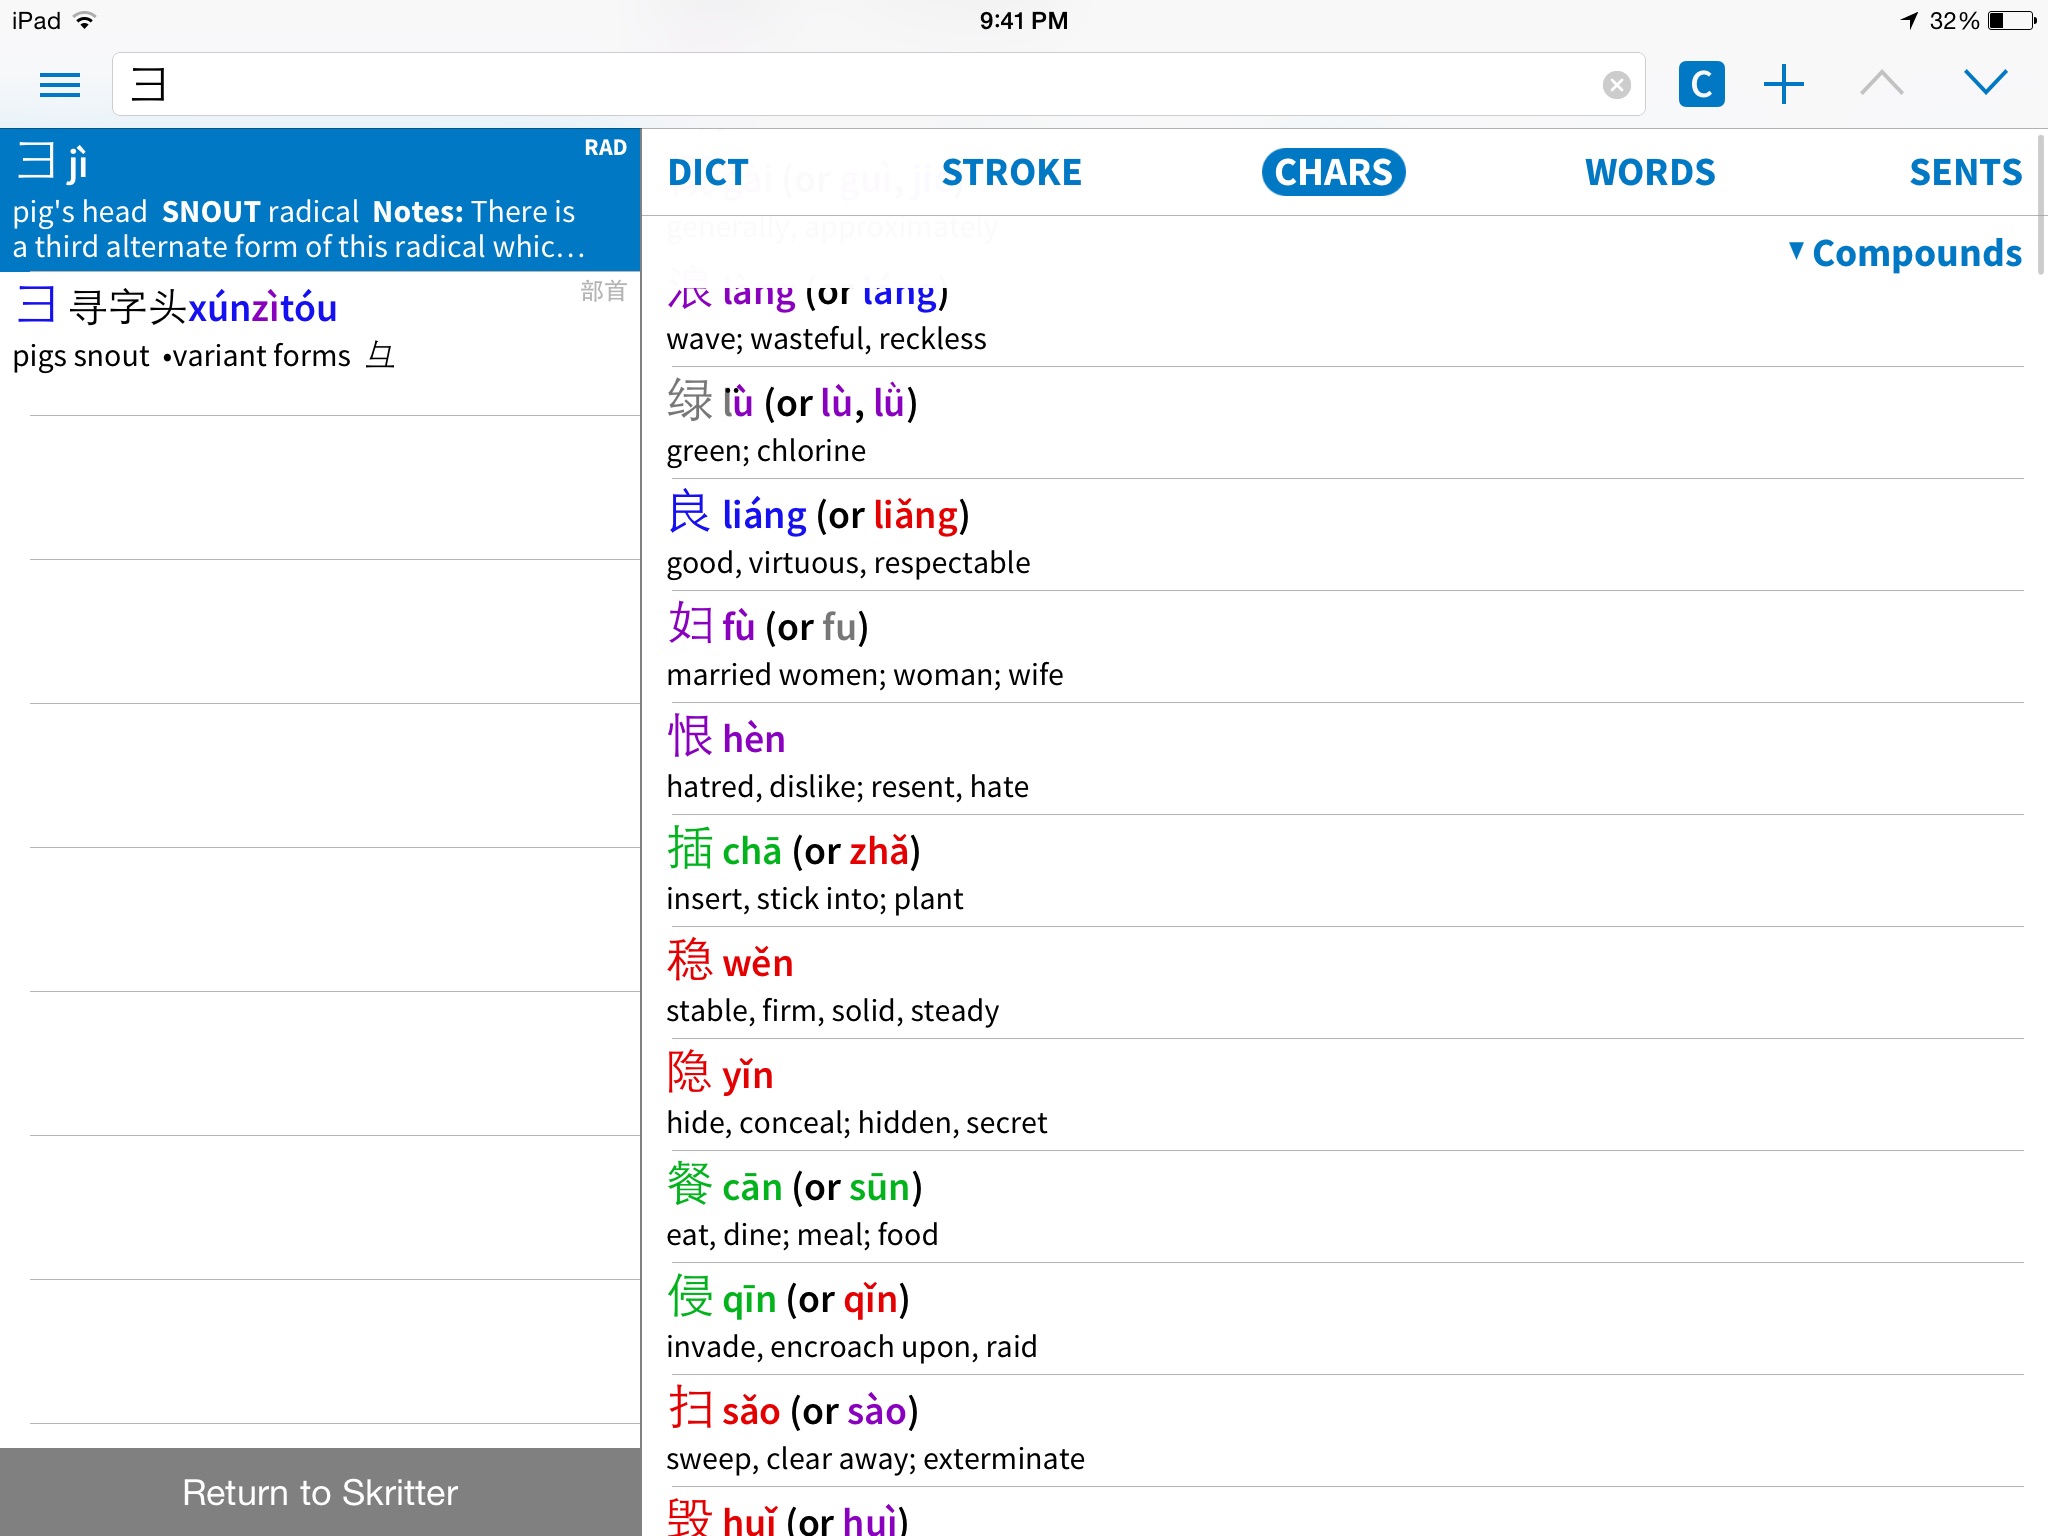This screenshot has height=1536, width=2048.
Task: Open the WORDS tab
Action: pos(1650,173)
